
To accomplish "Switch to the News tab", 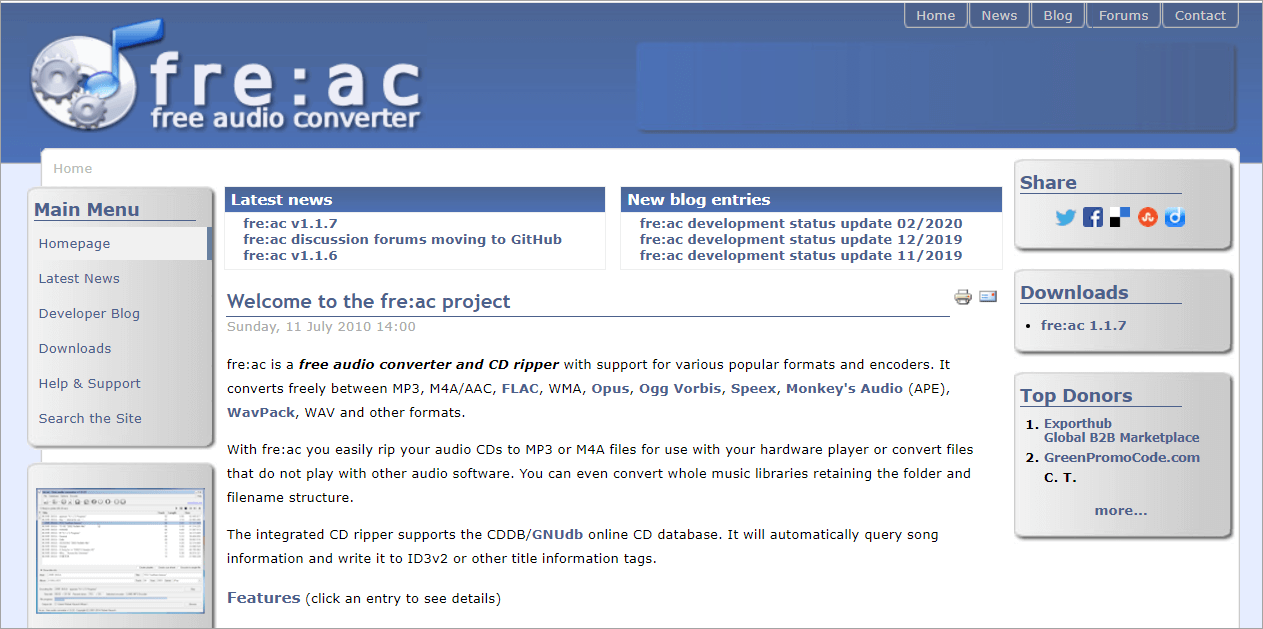I will (x=999, y=15).
